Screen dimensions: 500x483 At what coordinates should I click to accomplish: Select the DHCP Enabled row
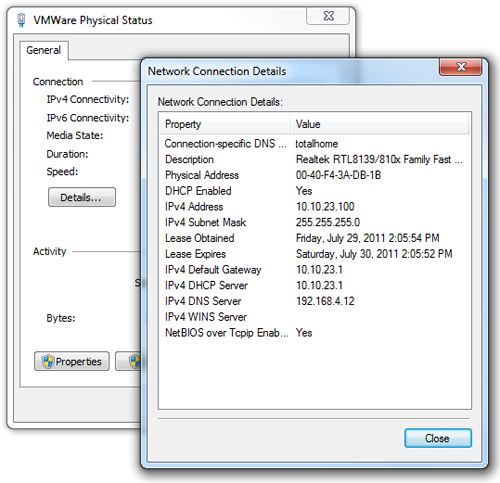[x=314, y=191]
